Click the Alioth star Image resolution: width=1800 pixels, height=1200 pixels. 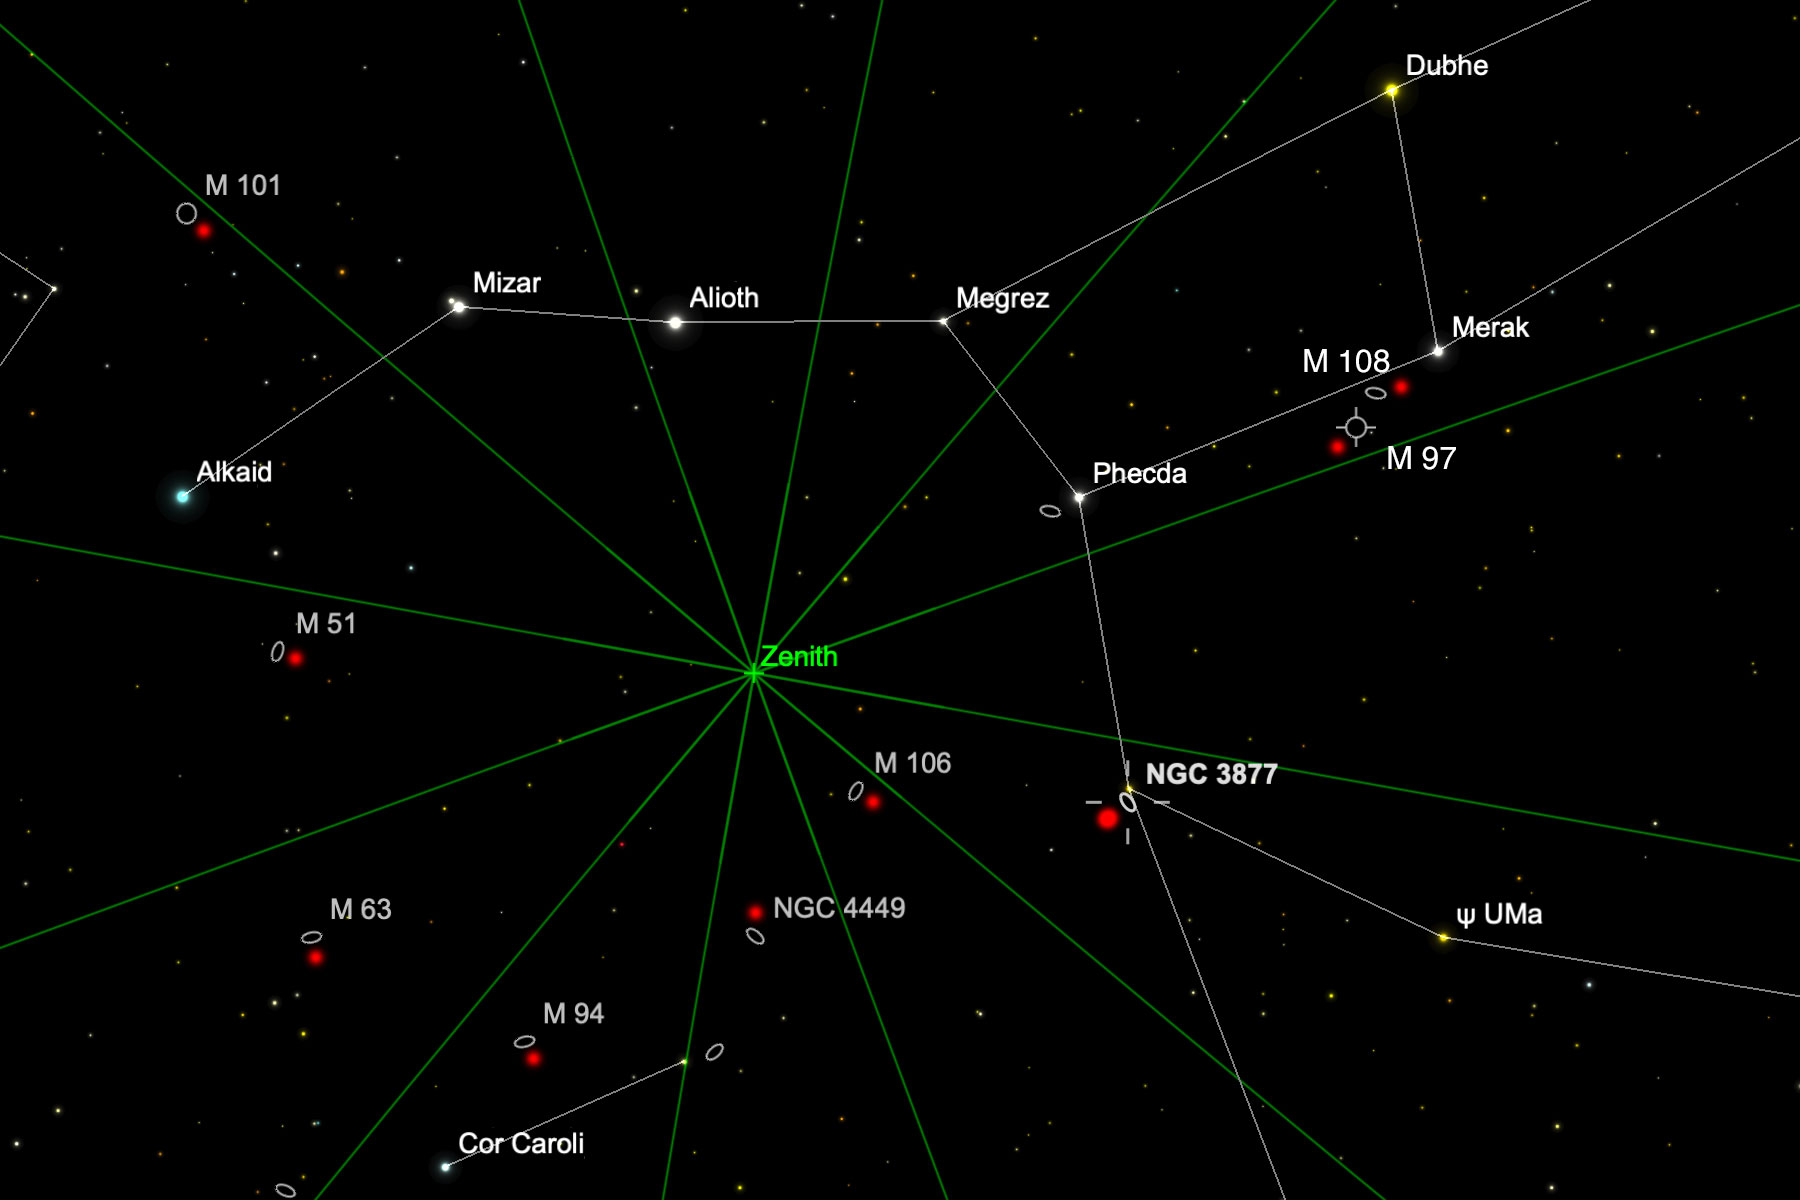tap(675, 323)
